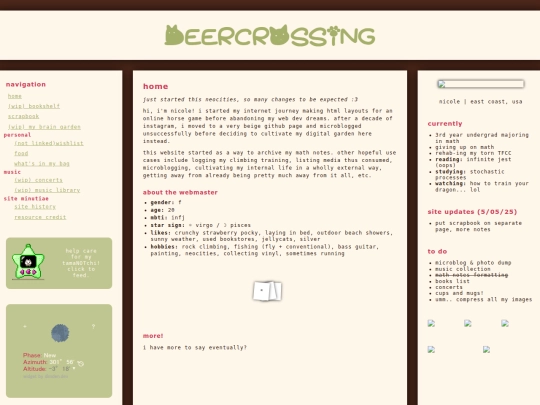Screen dimensions: 540x405
Task: Click the broken banner image above nicole
Action: [x=481, y=84]
